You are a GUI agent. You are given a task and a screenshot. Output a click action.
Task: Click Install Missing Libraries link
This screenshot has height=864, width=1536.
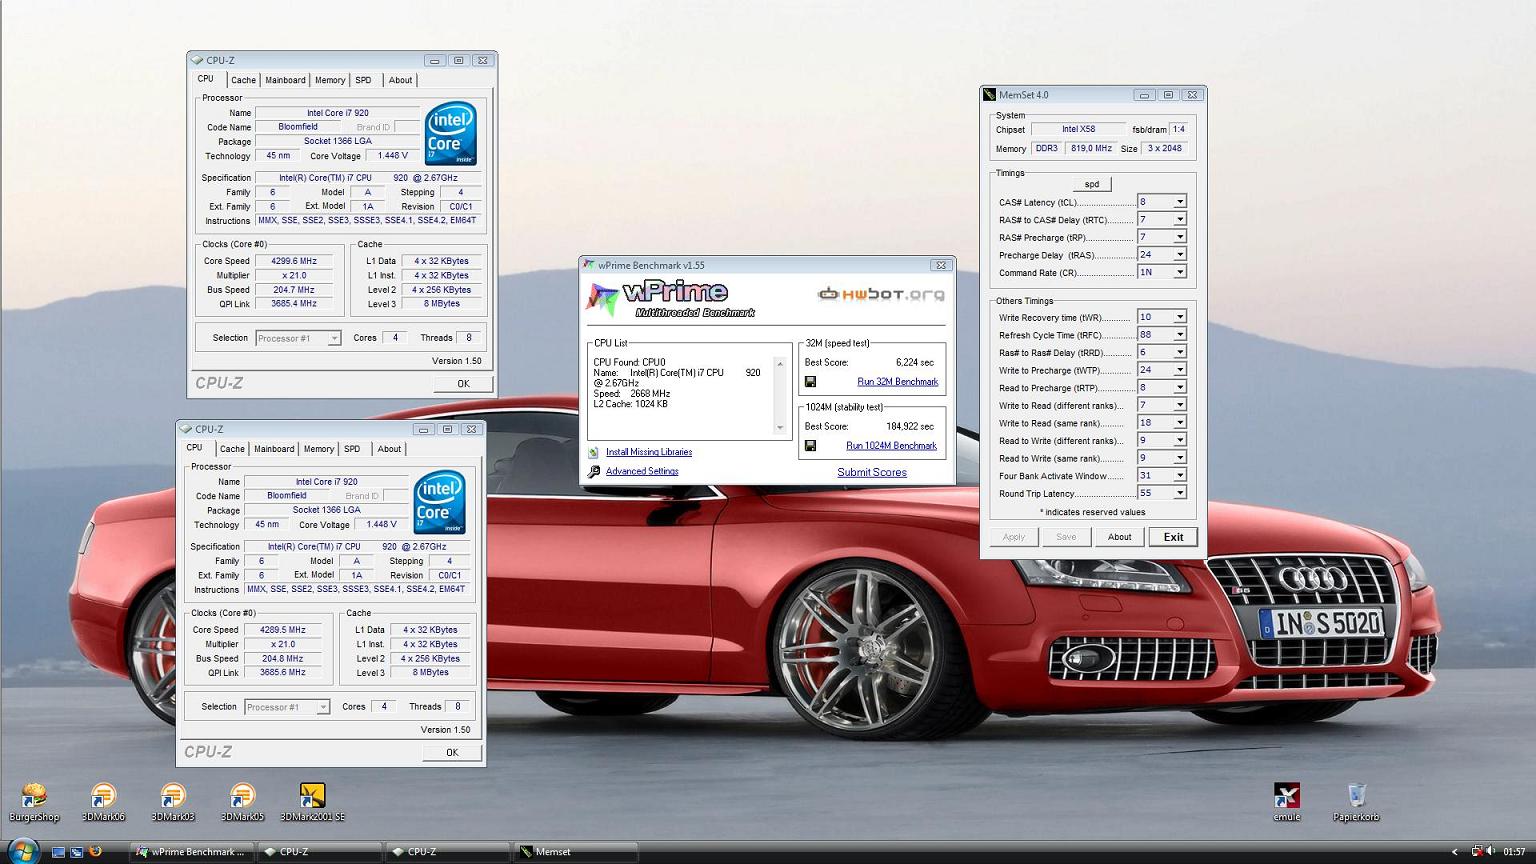649,452
